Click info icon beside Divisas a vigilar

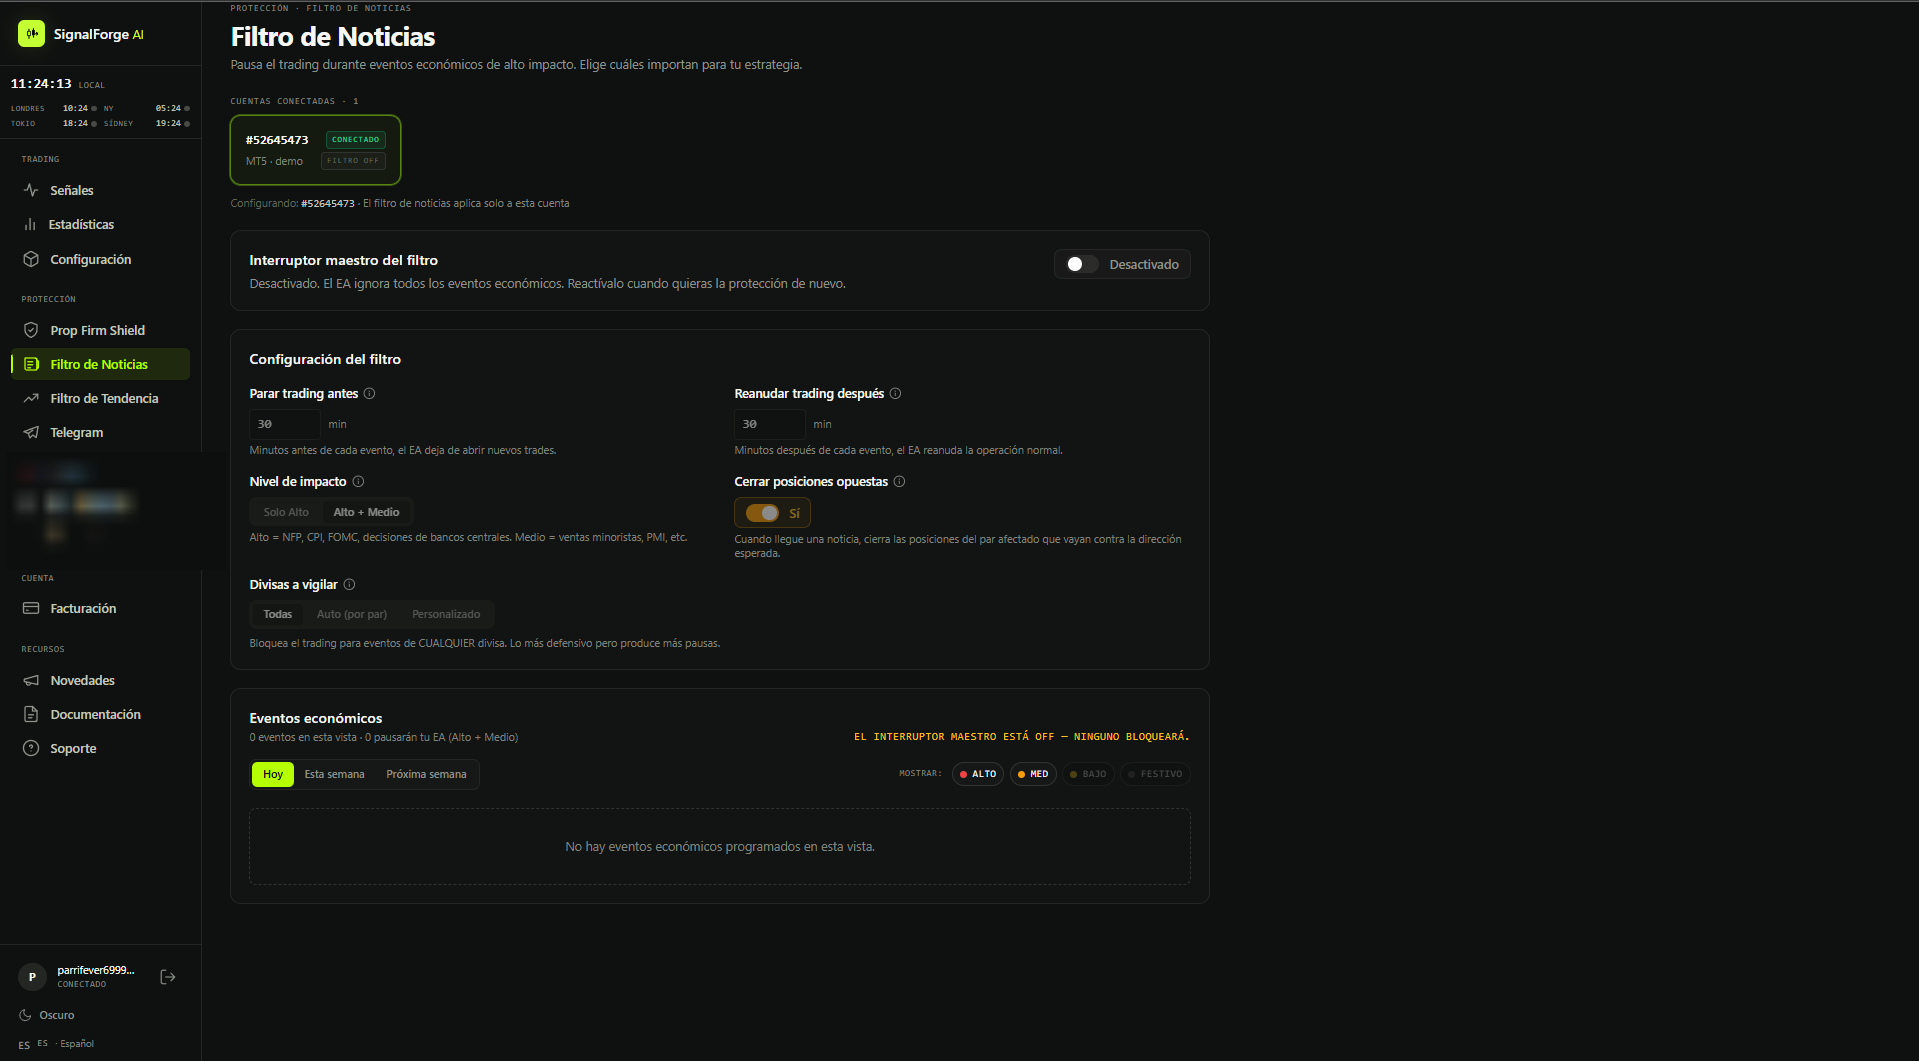tap(349, 585)
